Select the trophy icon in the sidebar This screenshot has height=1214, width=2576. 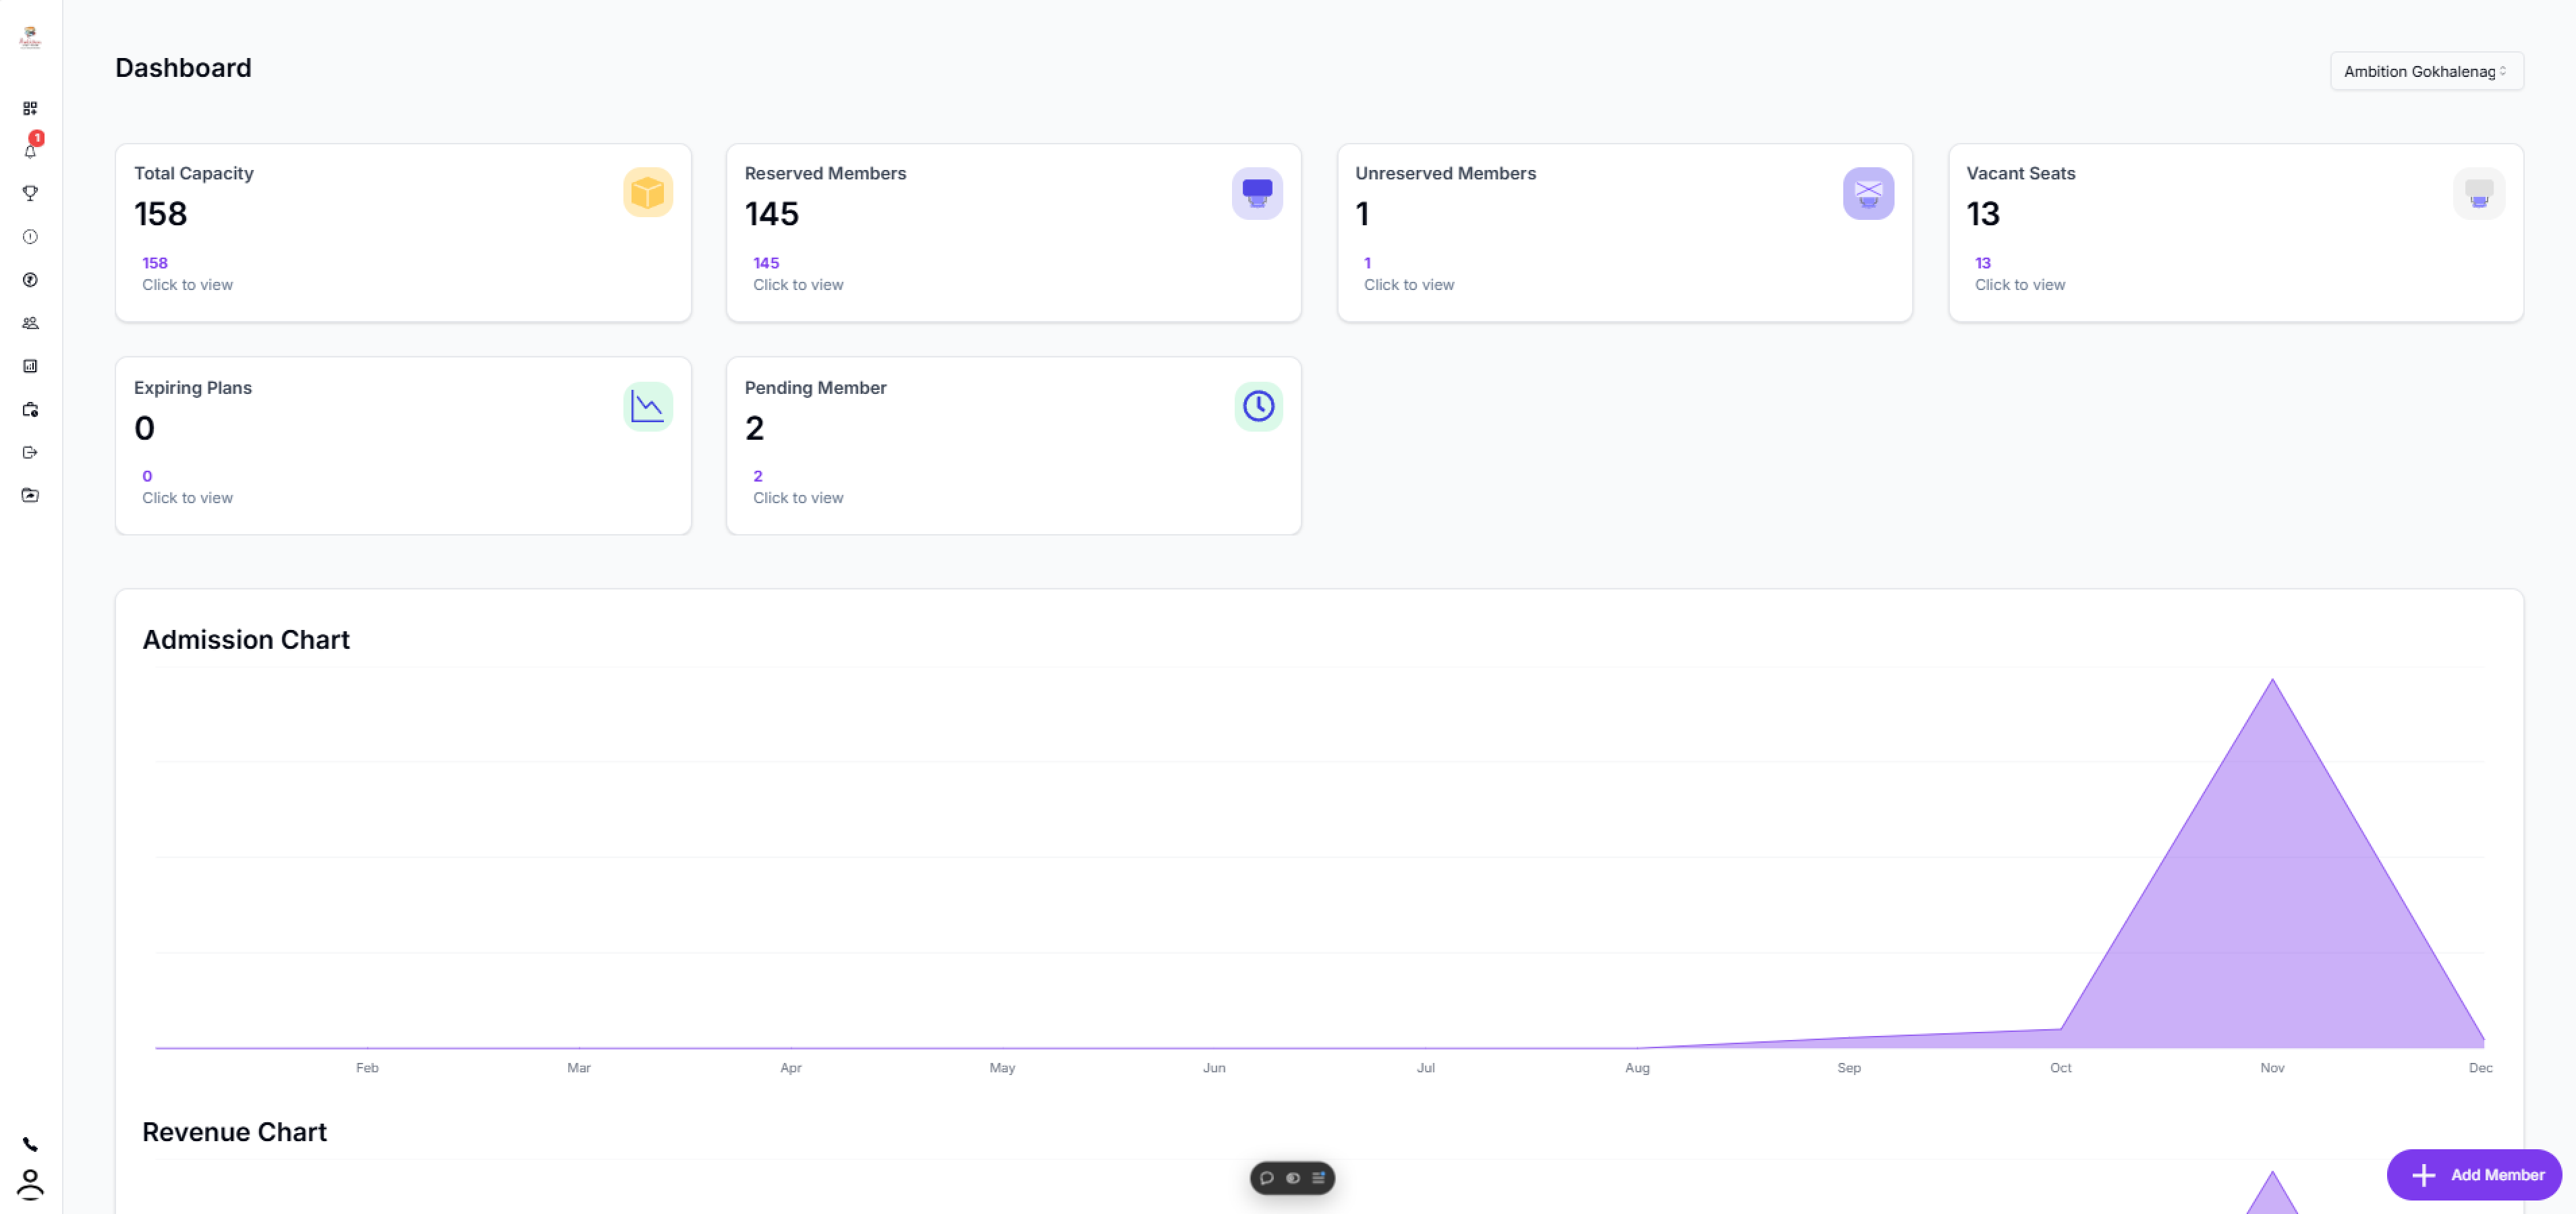[30, 194]
